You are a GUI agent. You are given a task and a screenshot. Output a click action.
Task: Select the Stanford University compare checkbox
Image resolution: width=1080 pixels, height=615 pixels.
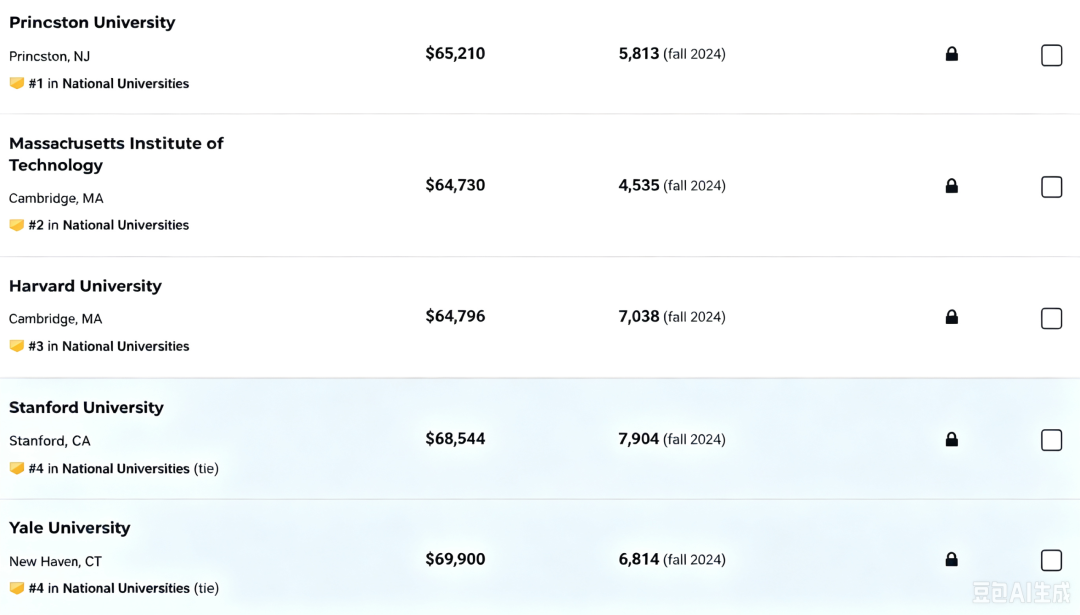point(1051,440)
